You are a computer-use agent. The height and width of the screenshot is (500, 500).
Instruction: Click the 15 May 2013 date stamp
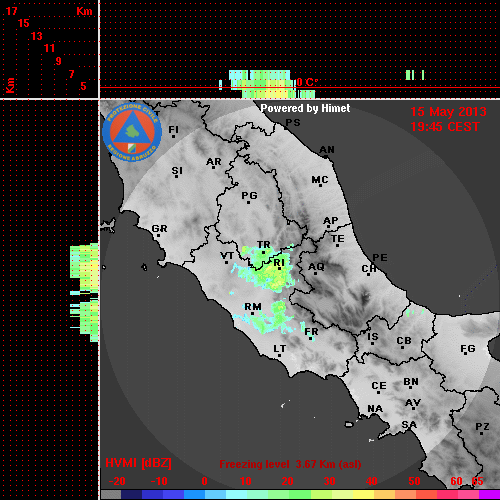click(x=448, y=112)
